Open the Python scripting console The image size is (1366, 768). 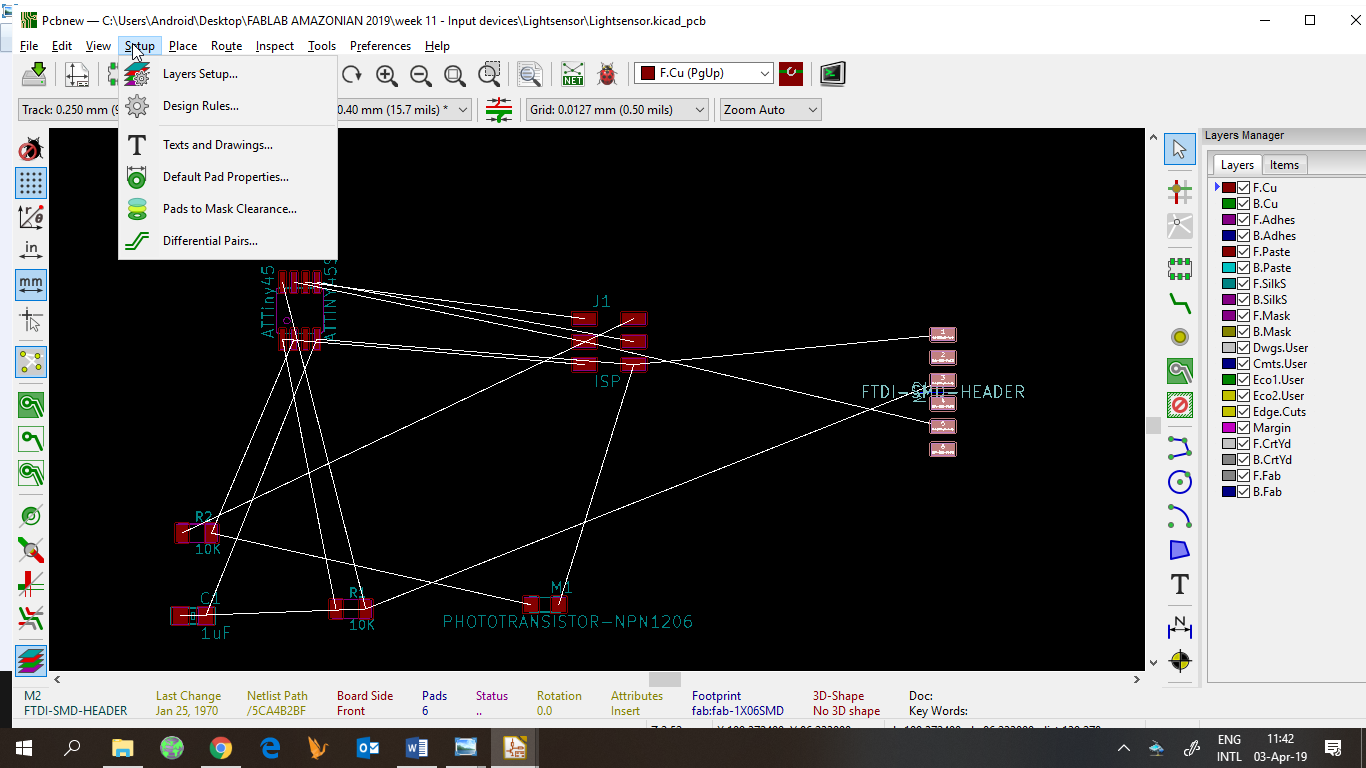coord(833,74)
